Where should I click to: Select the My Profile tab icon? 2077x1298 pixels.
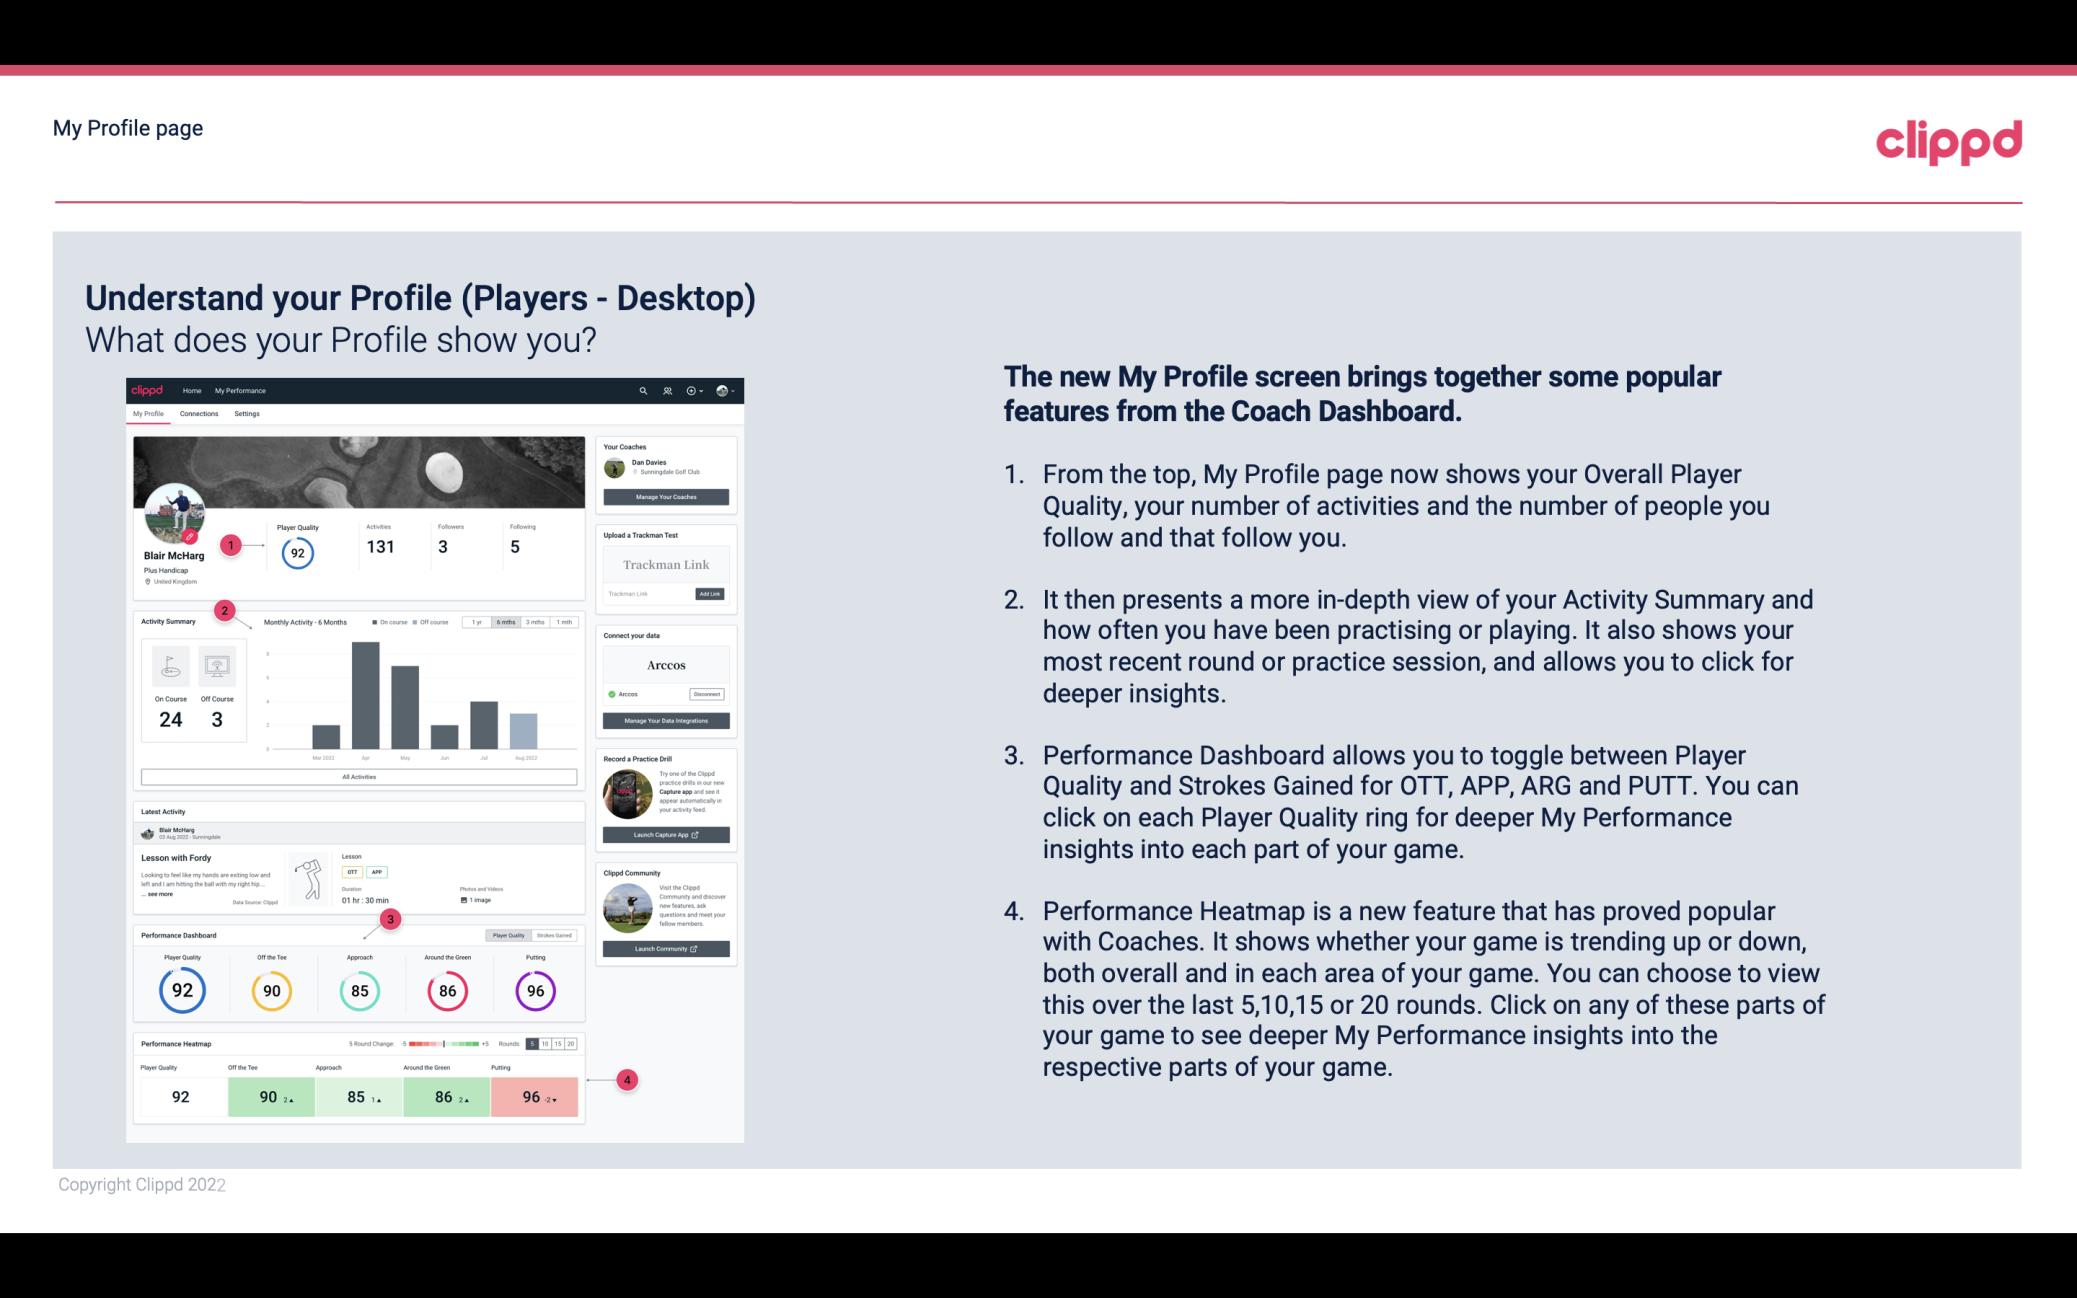point(148,414)
